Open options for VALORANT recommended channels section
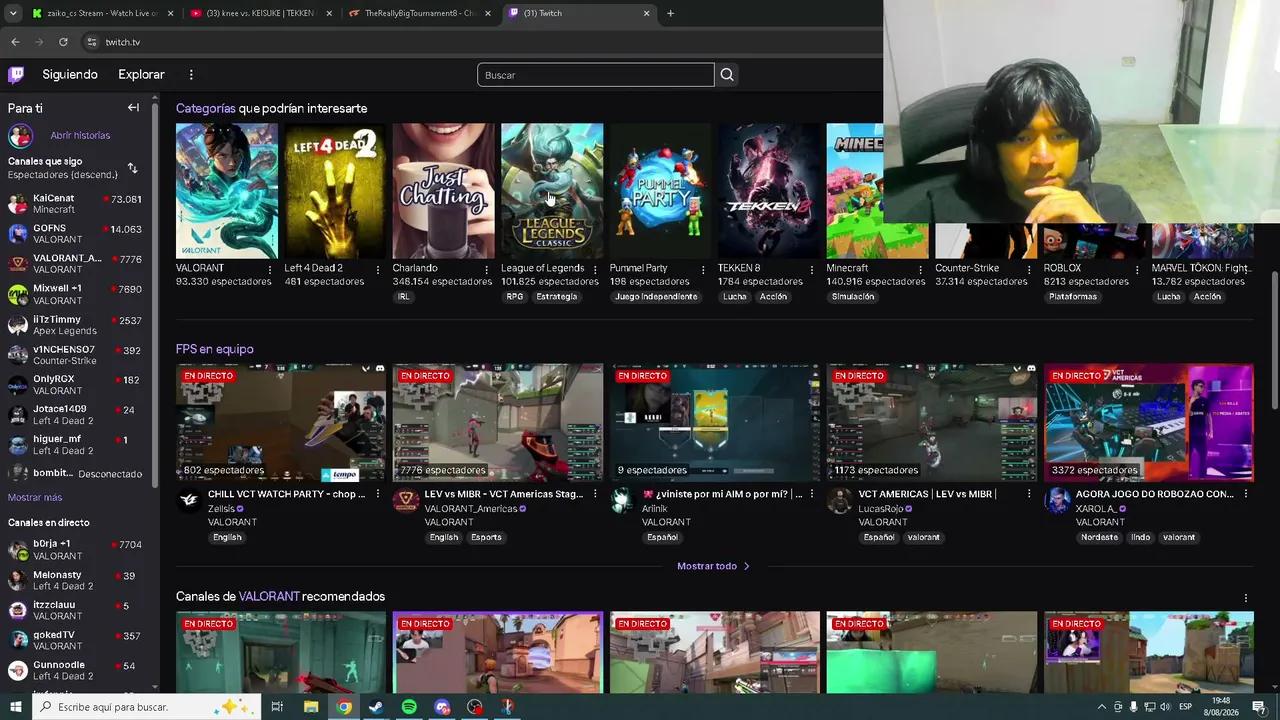 (1246, 598)
